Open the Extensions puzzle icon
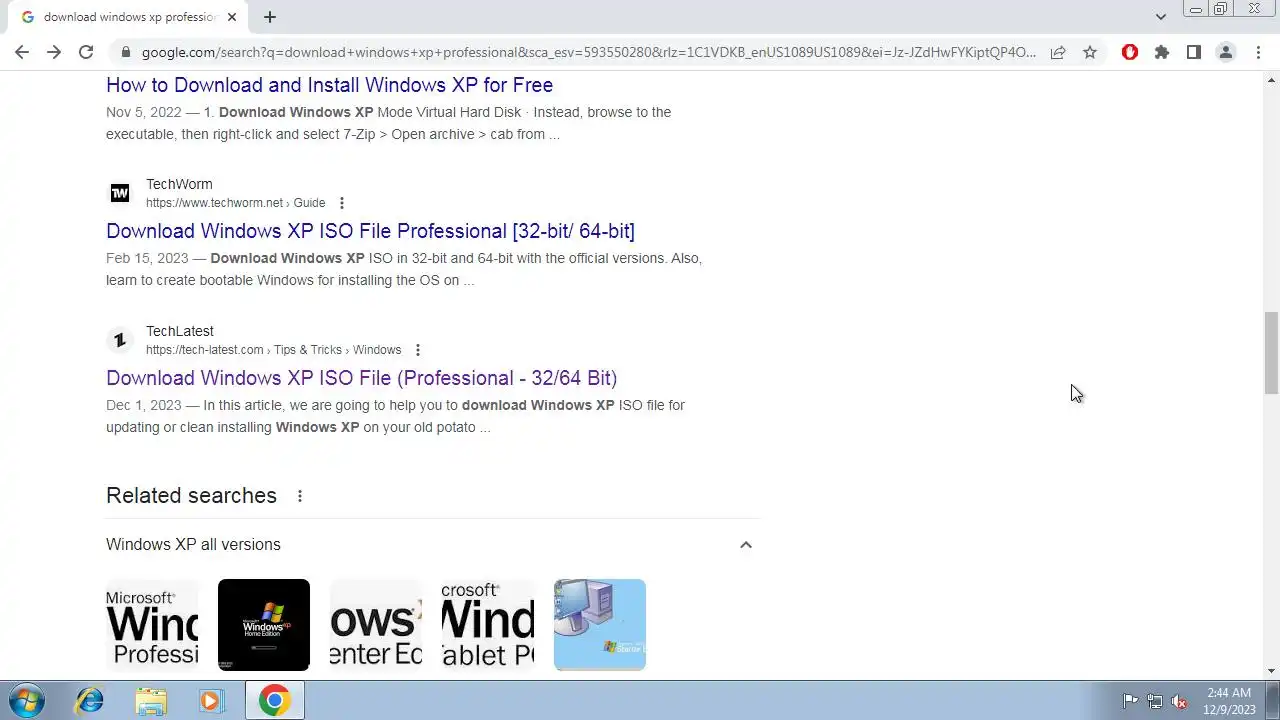The image size is (1280, 720). [x=1162, y=52]
